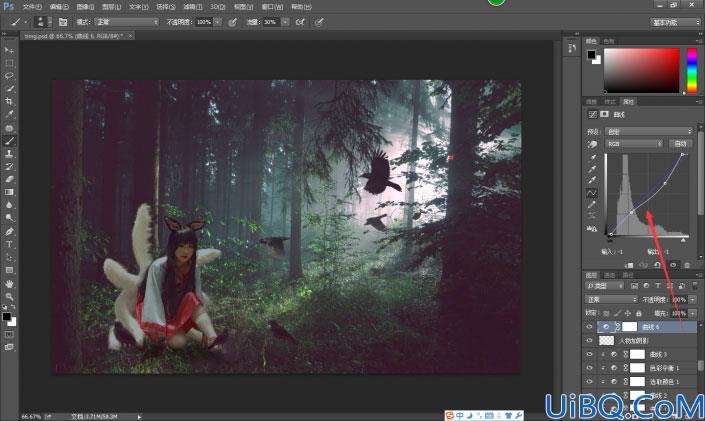Select the Zoom tool in the toolbox
Image resolution: width=705 pixels, height=421 pixels.
[x=9, y=297]
